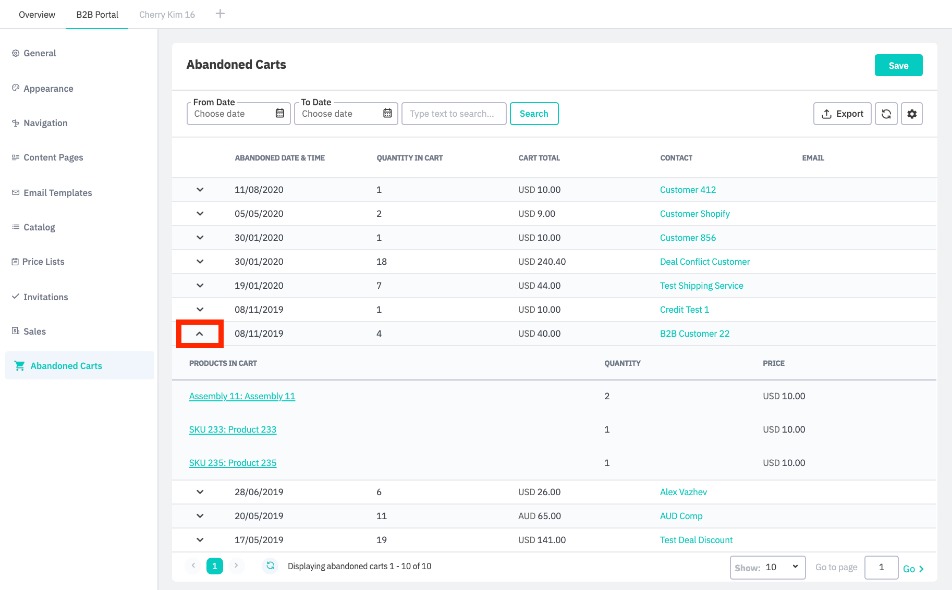Screen dimensions: 952x590
Task: Expand the Customer 412 cart row
Action: [x=200, y=190]
